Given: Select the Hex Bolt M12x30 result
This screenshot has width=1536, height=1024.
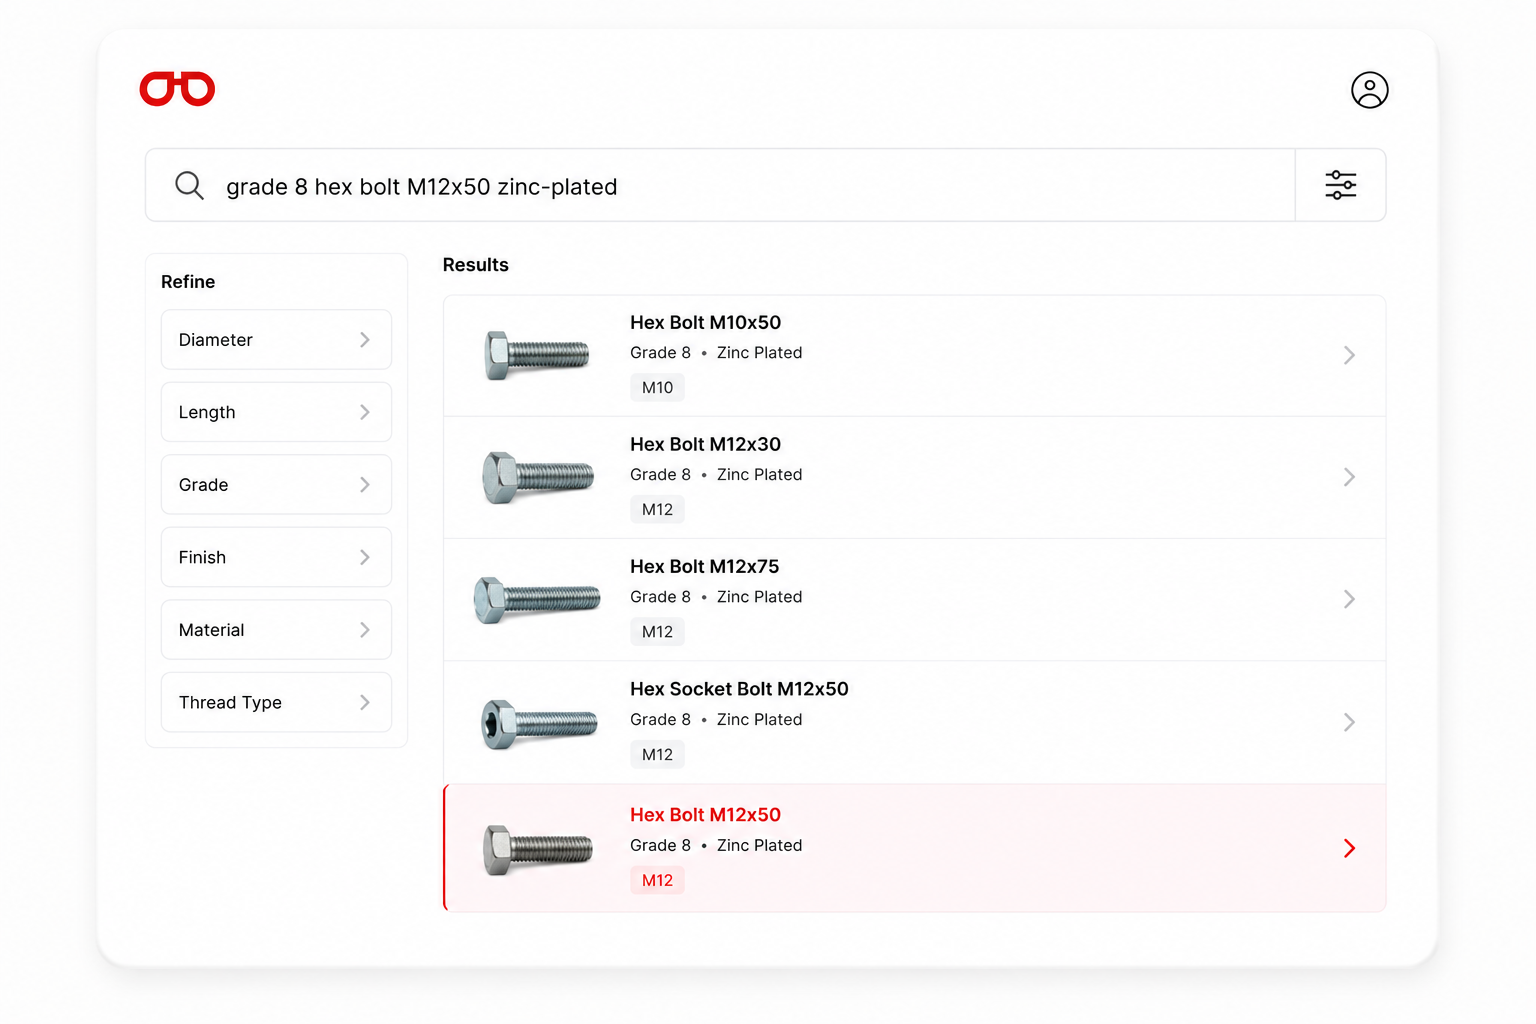Looking at the screenshot, I should (914, 477).
